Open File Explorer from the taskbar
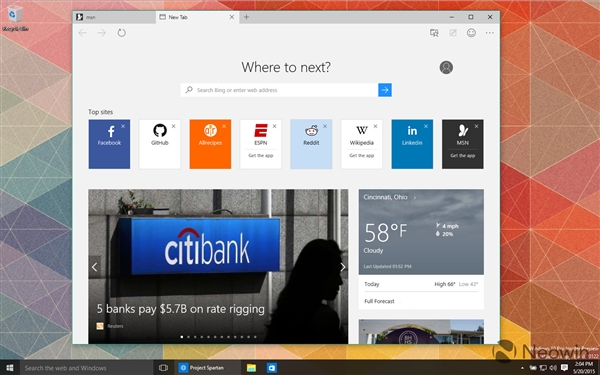This screenshot has width=600, height=375. pyautogui.click(x=251, y=368)
